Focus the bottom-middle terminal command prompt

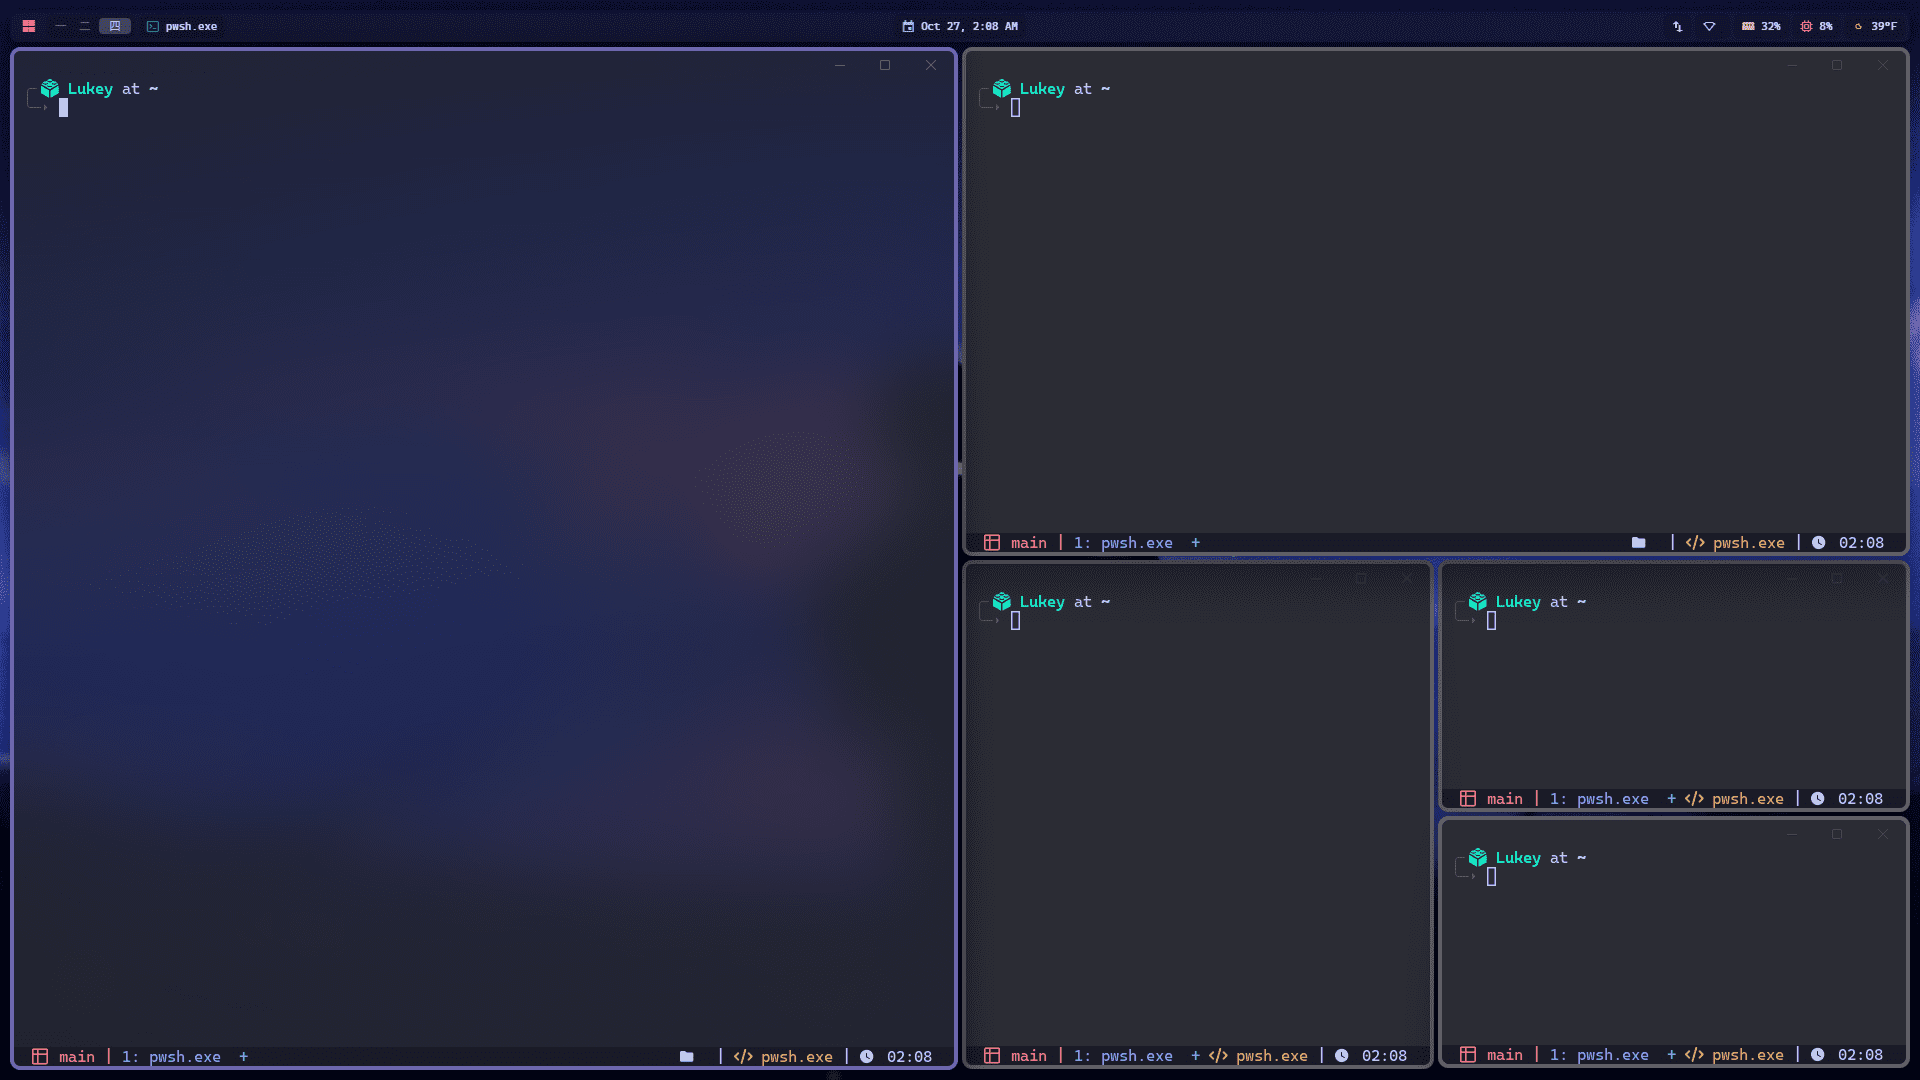[x=1015, y=621]
